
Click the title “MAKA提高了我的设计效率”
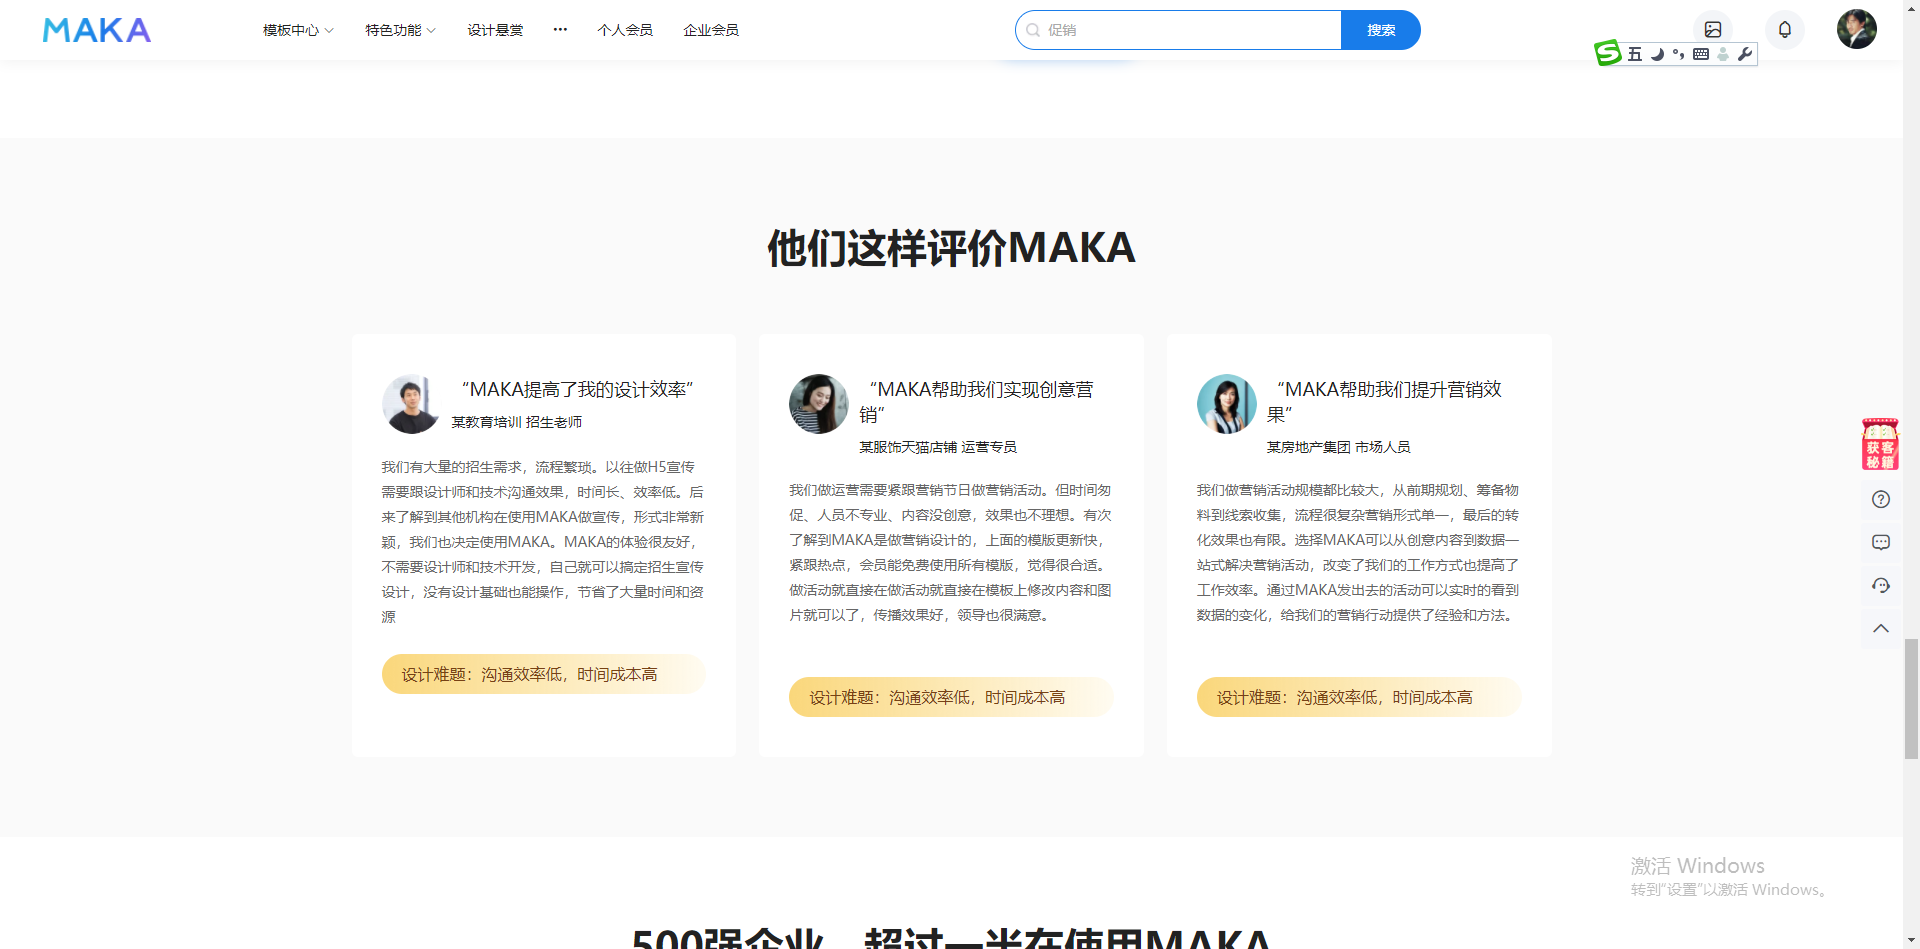(x=577, y=389)
